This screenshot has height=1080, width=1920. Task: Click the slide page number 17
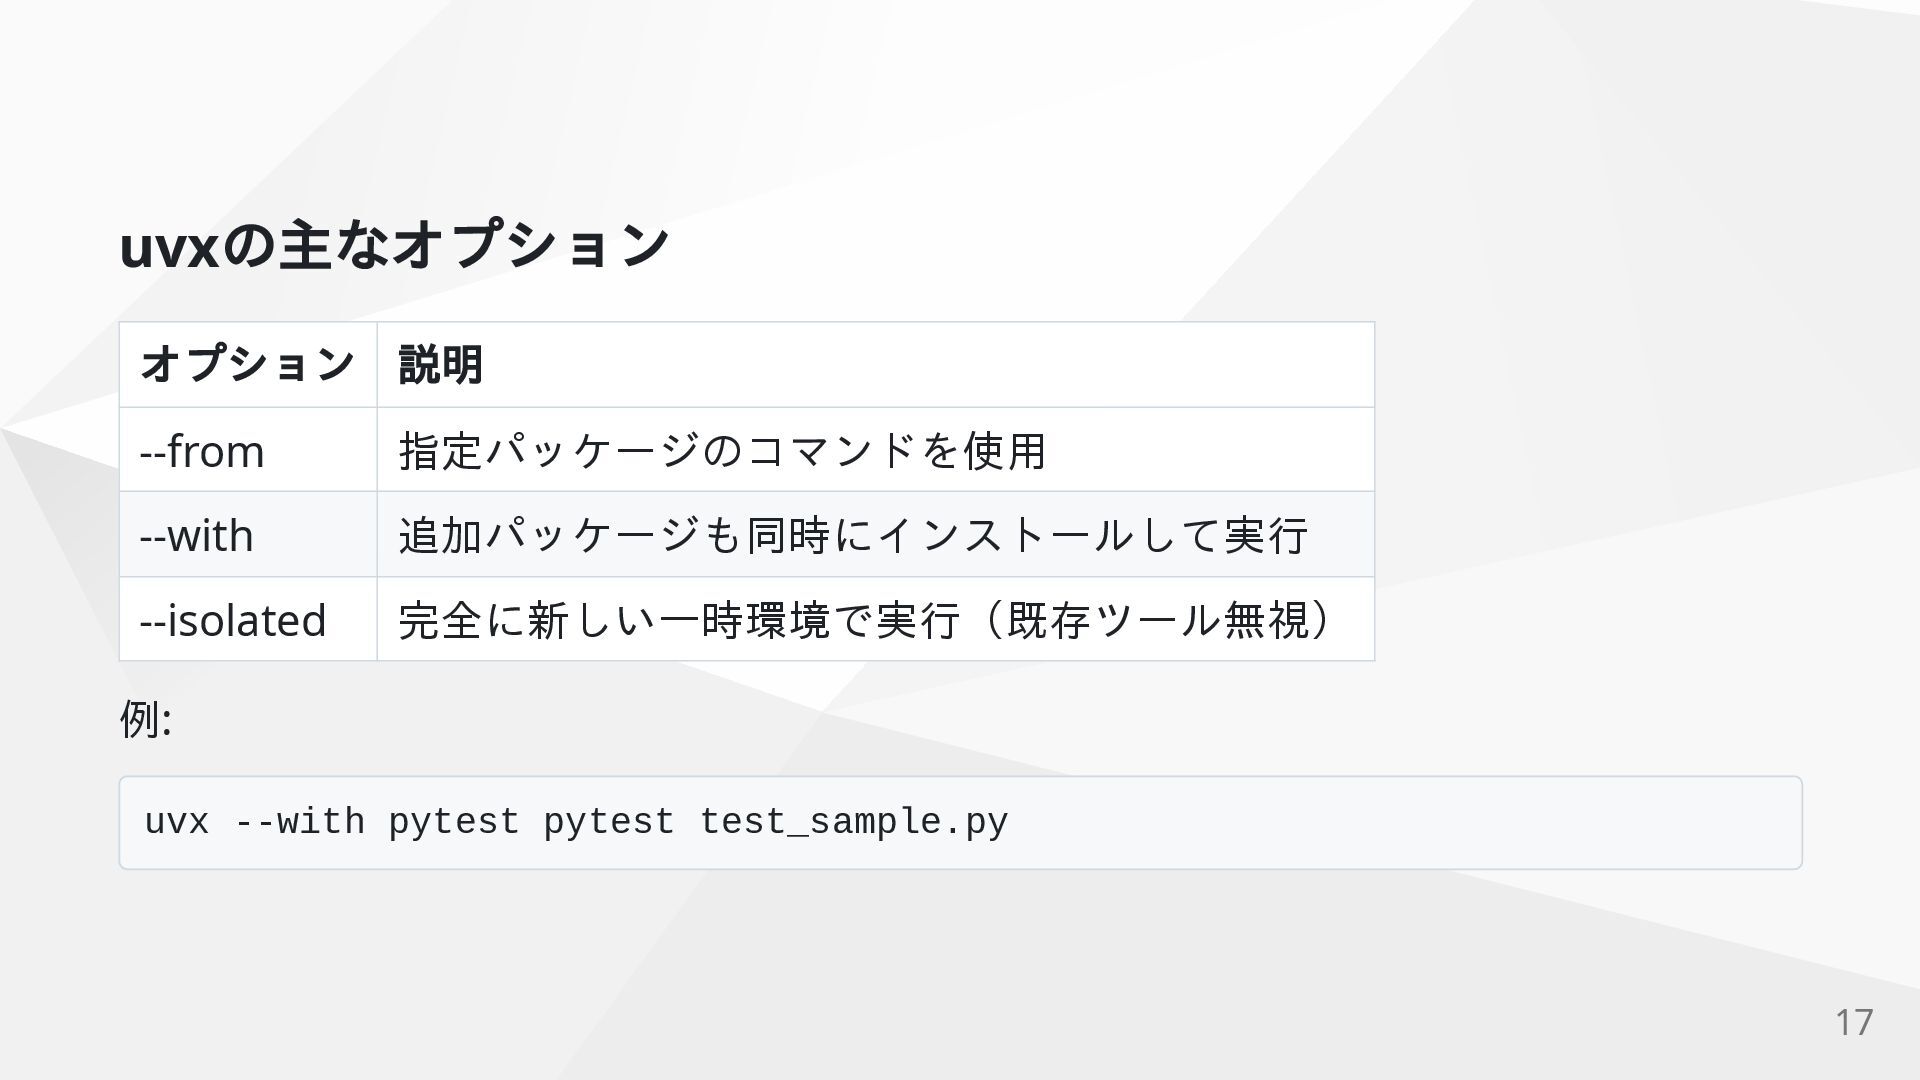point(1853,1022)
